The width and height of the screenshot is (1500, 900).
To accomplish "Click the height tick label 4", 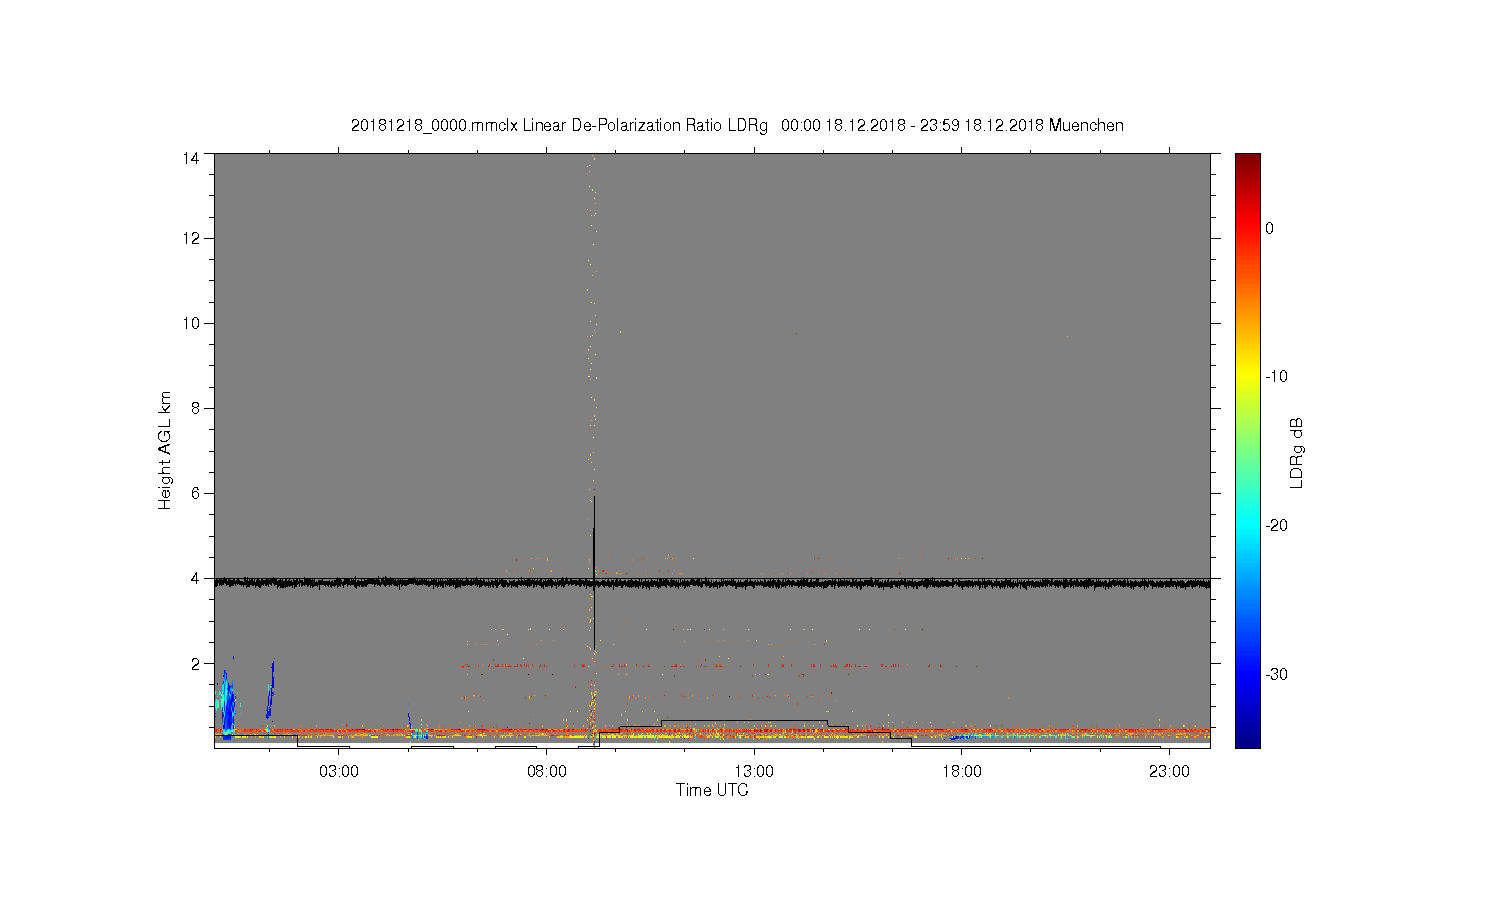I will (194, 578).
